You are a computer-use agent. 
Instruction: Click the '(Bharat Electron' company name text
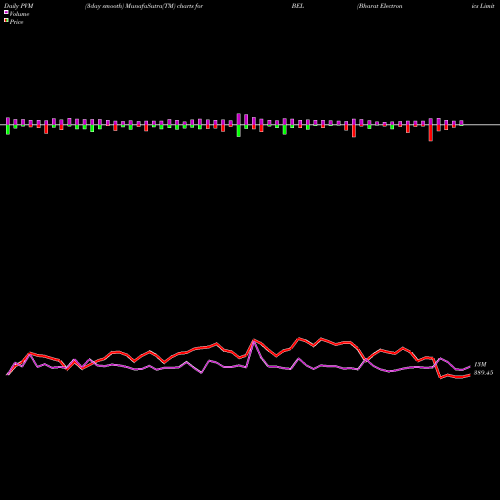pyautogui.click(x=380, y=6)
